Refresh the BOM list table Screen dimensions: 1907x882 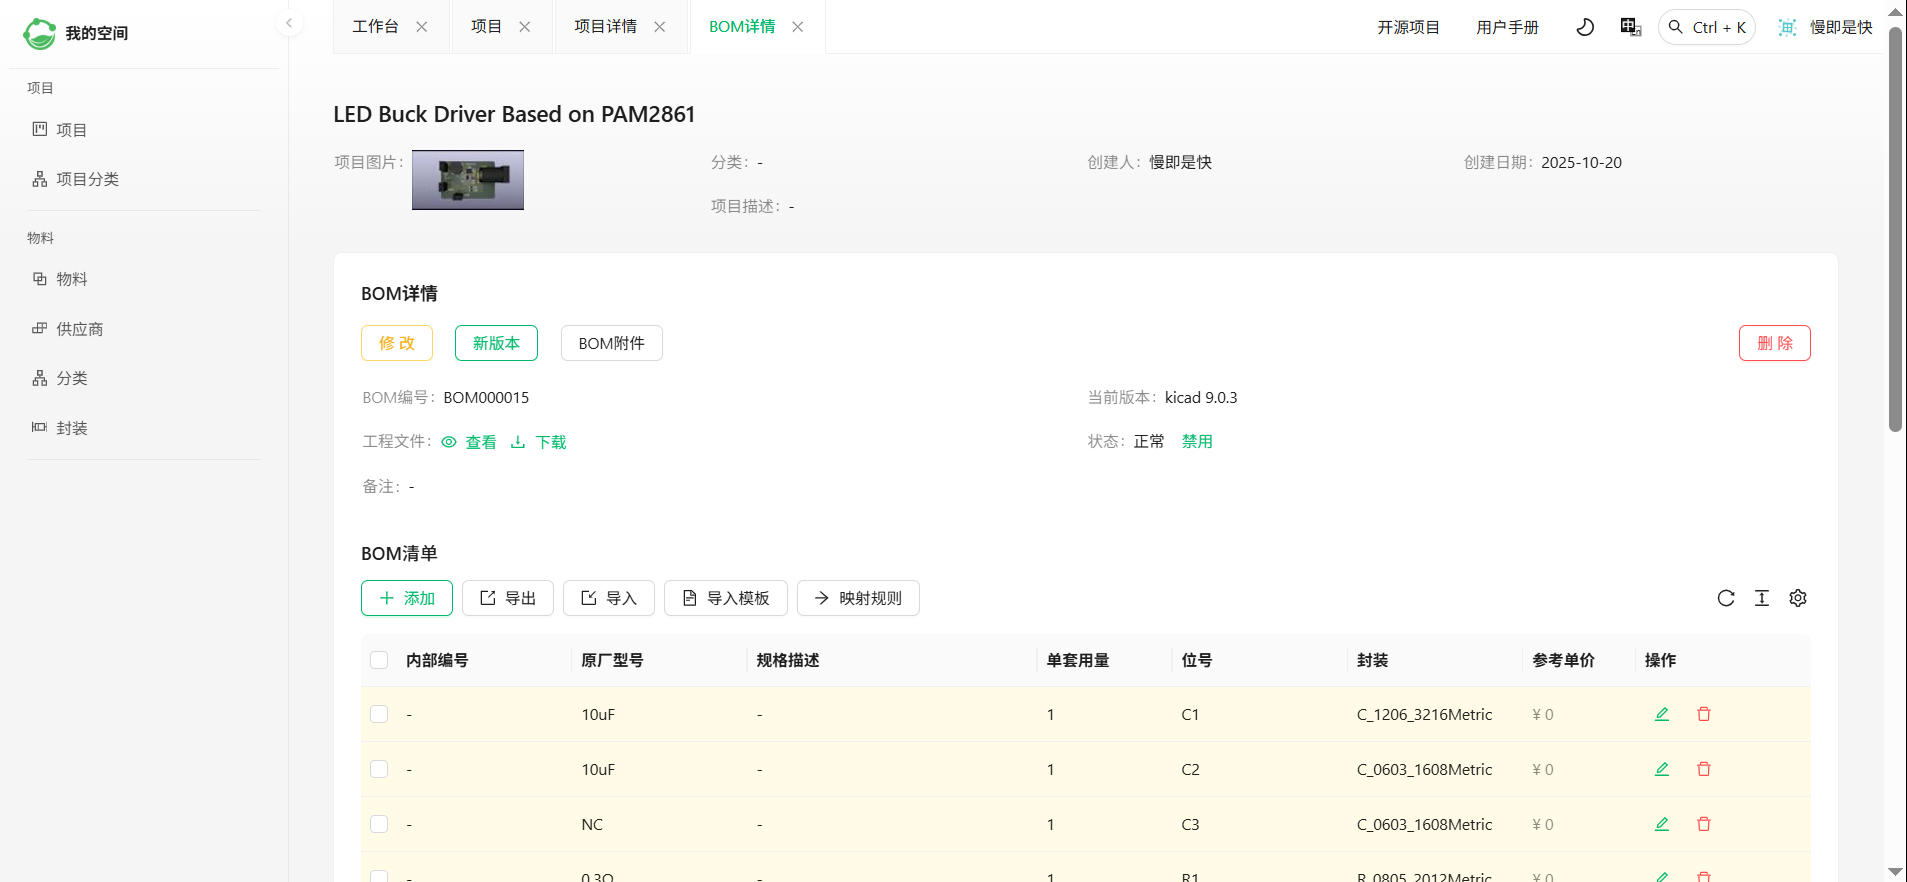(x=1725, y=598)
